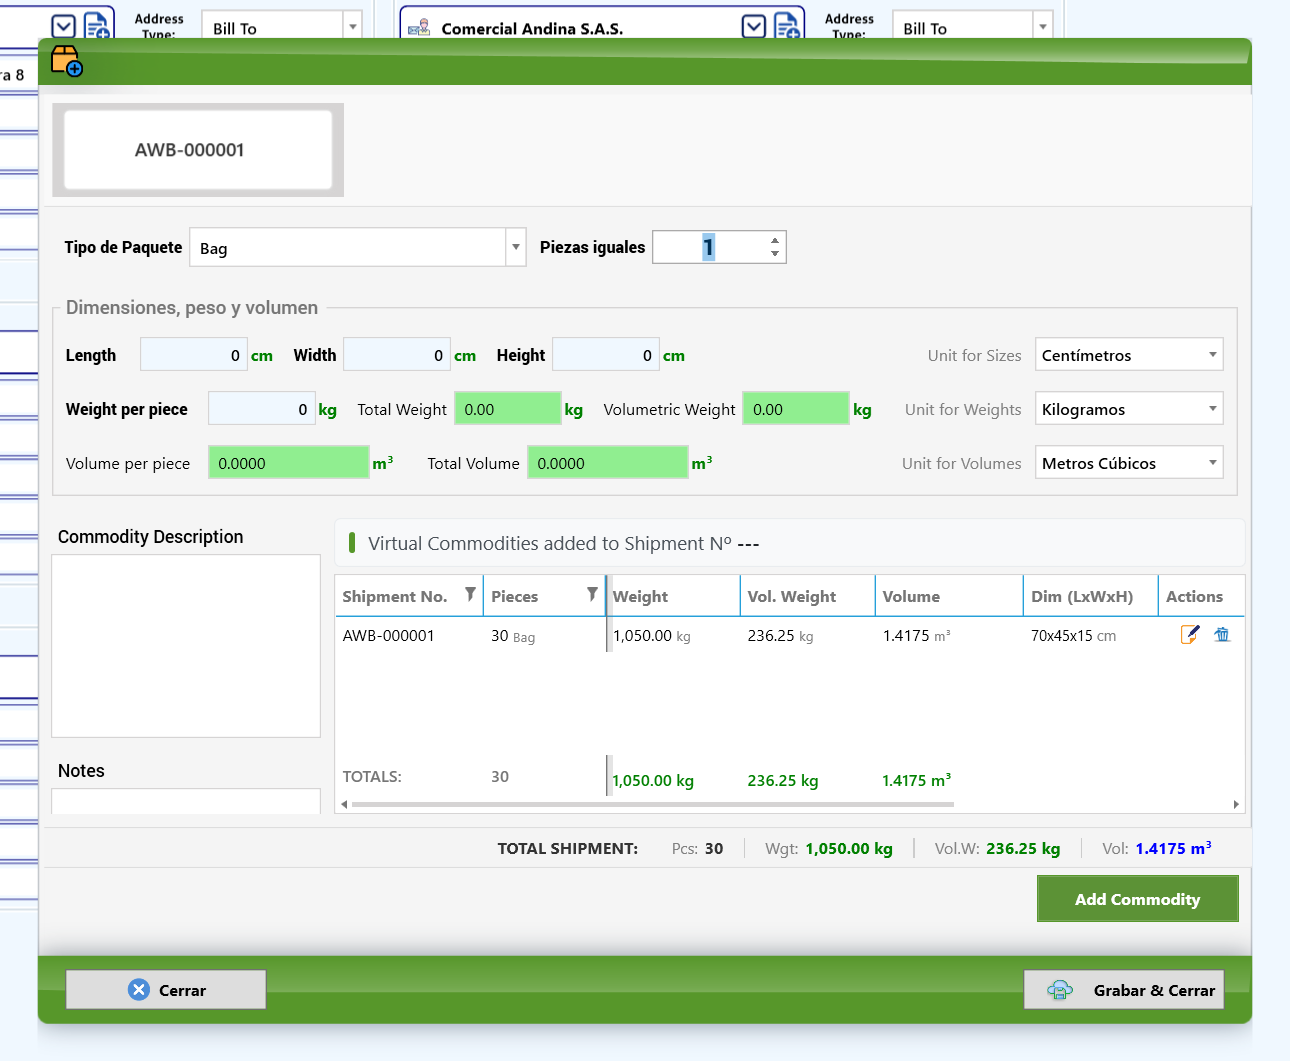This screenshot has height=1061, width=1290.
Task: Click the table's scroll-right arrow
Action: 1236,804
